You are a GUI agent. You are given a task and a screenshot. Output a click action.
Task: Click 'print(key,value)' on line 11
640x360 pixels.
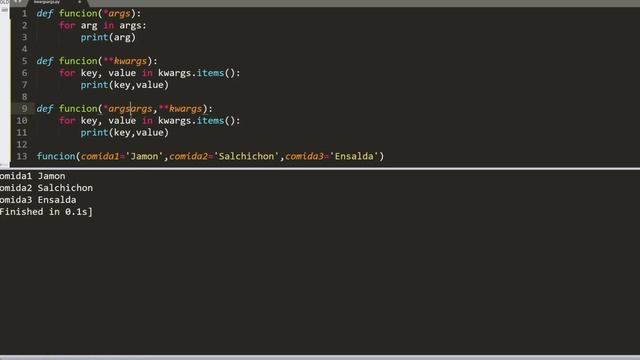(124, 133)
